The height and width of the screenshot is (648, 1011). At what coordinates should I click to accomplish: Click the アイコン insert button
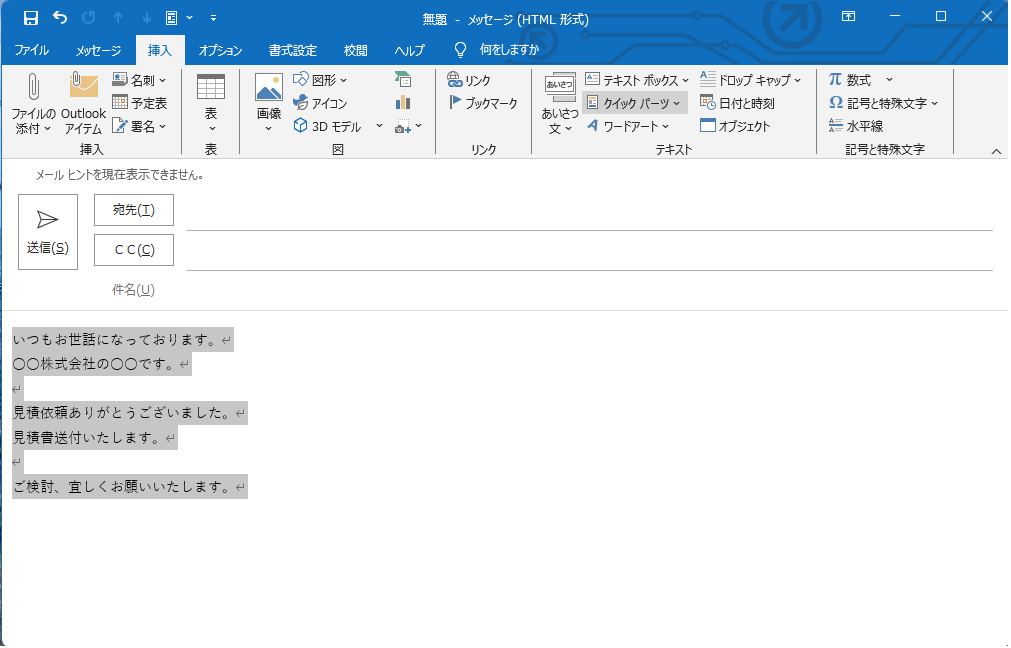tap(320, 103)
